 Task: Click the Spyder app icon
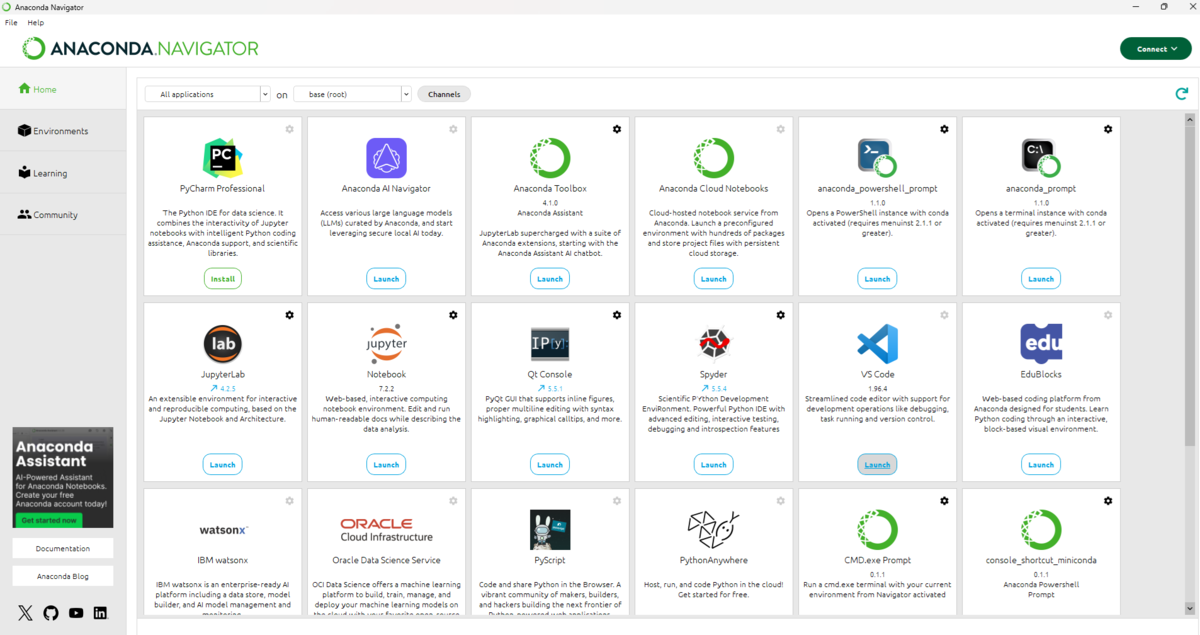(714, 344)
